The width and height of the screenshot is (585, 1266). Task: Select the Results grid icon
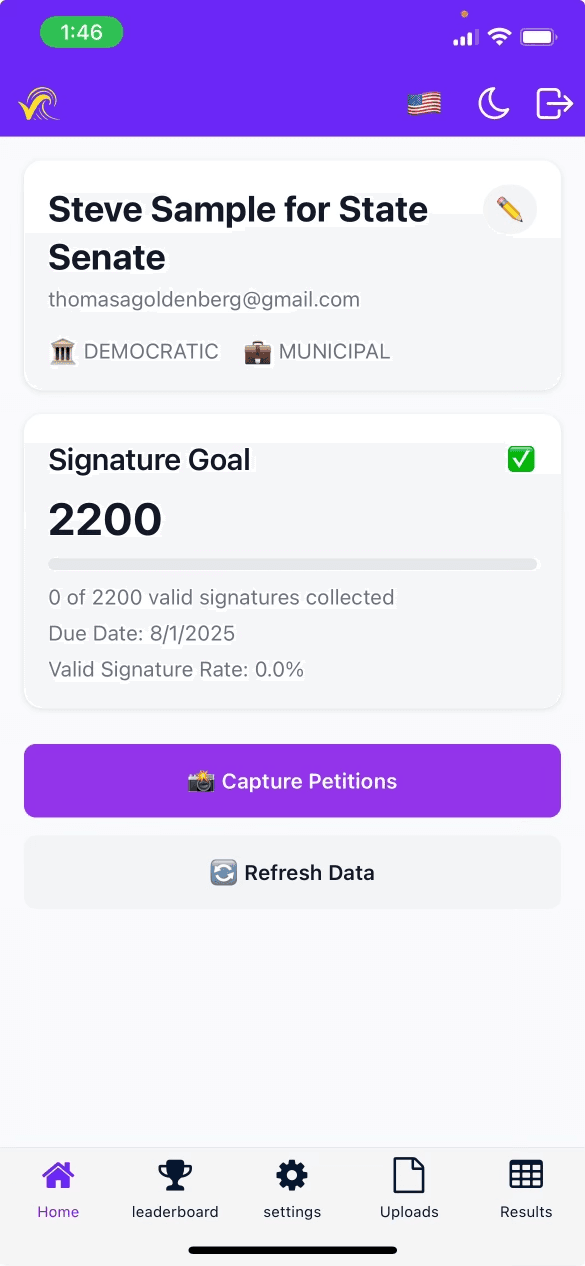point(526,1175)
